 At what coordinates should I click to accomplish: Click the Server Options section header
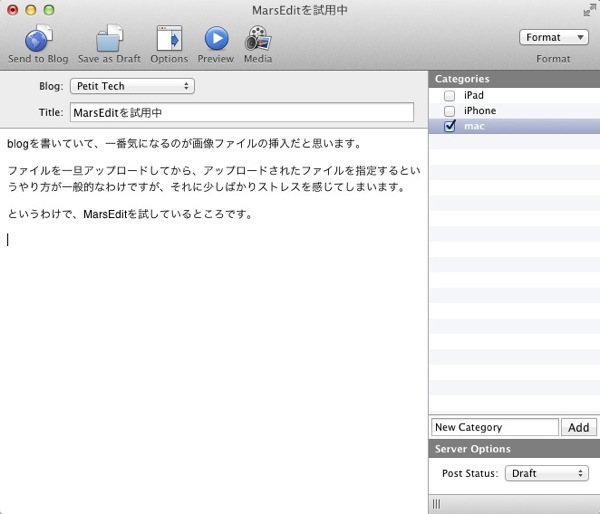pos(514,449)
